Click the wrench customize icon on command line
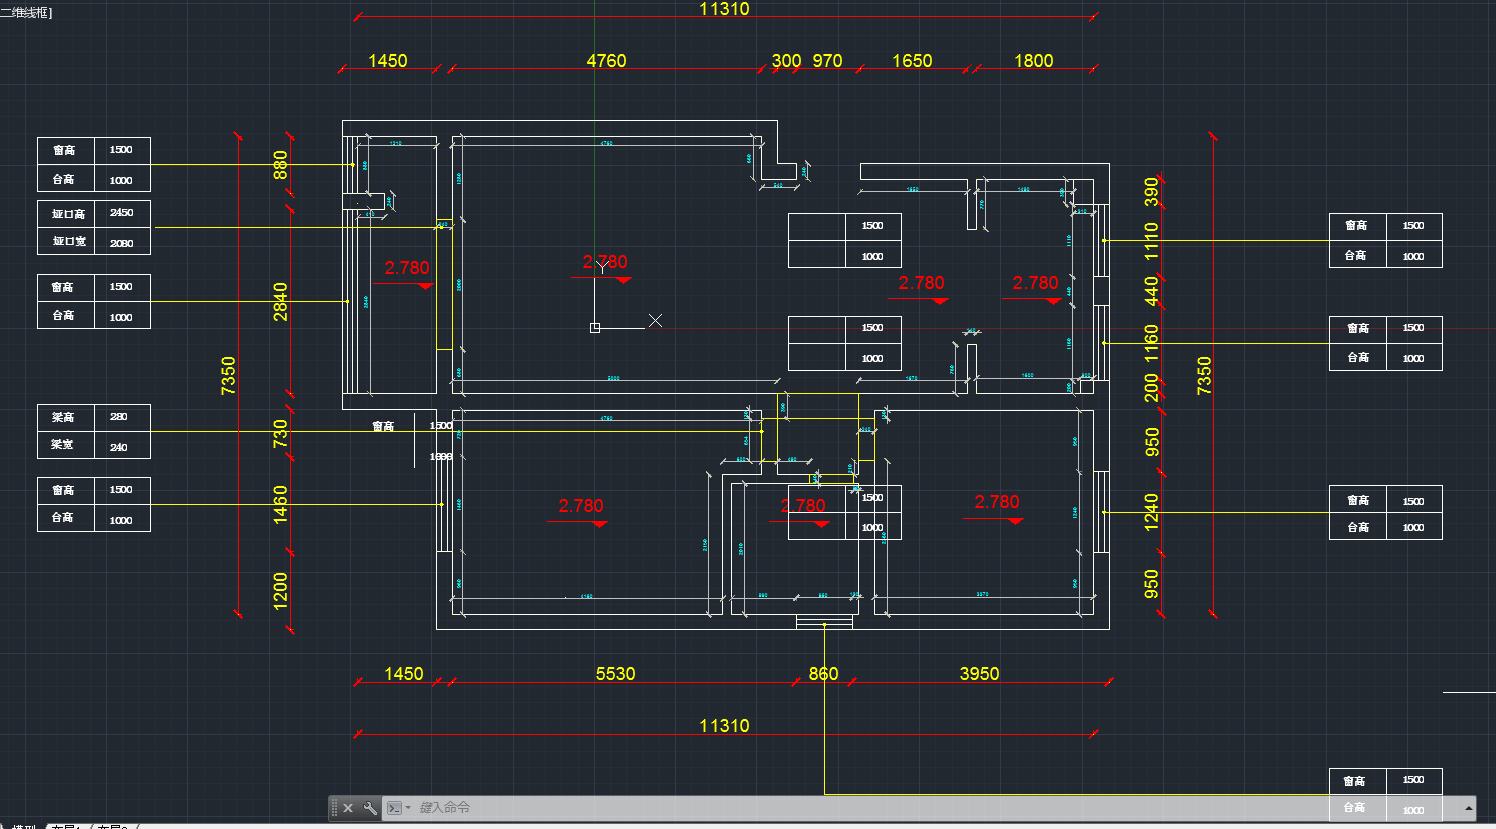 [370, 808]
